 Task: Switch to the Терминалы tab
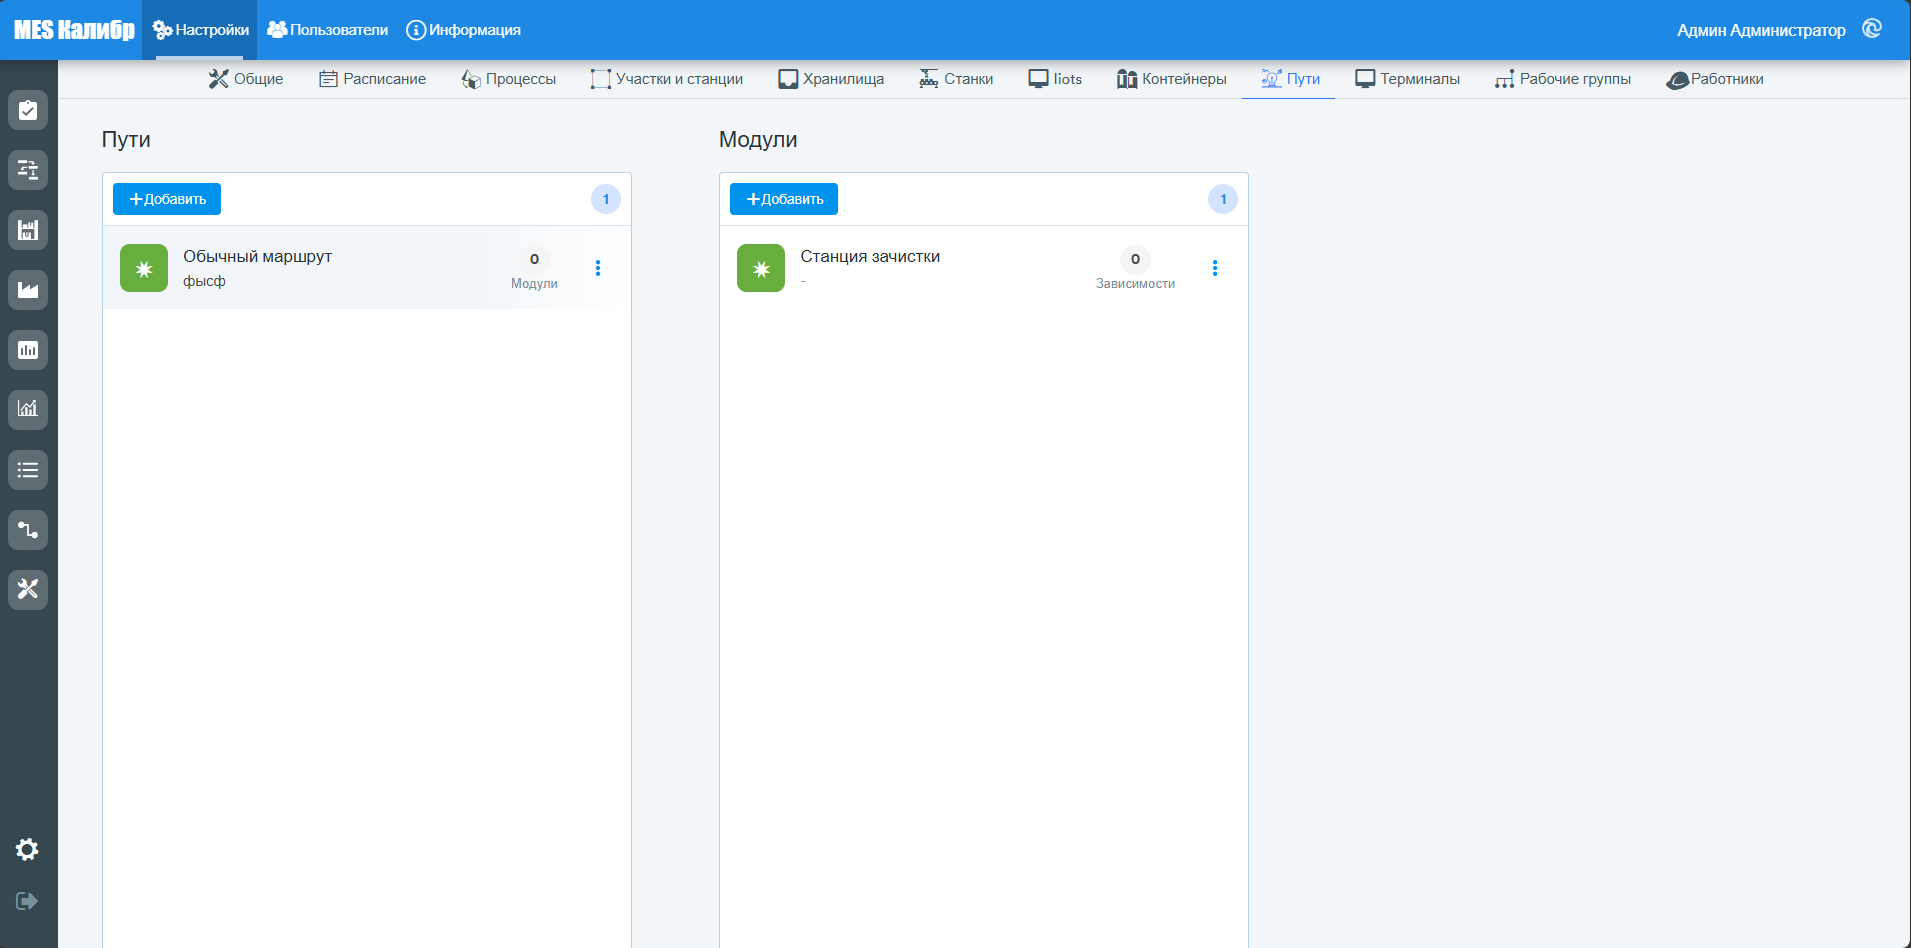pos(1407,79)
